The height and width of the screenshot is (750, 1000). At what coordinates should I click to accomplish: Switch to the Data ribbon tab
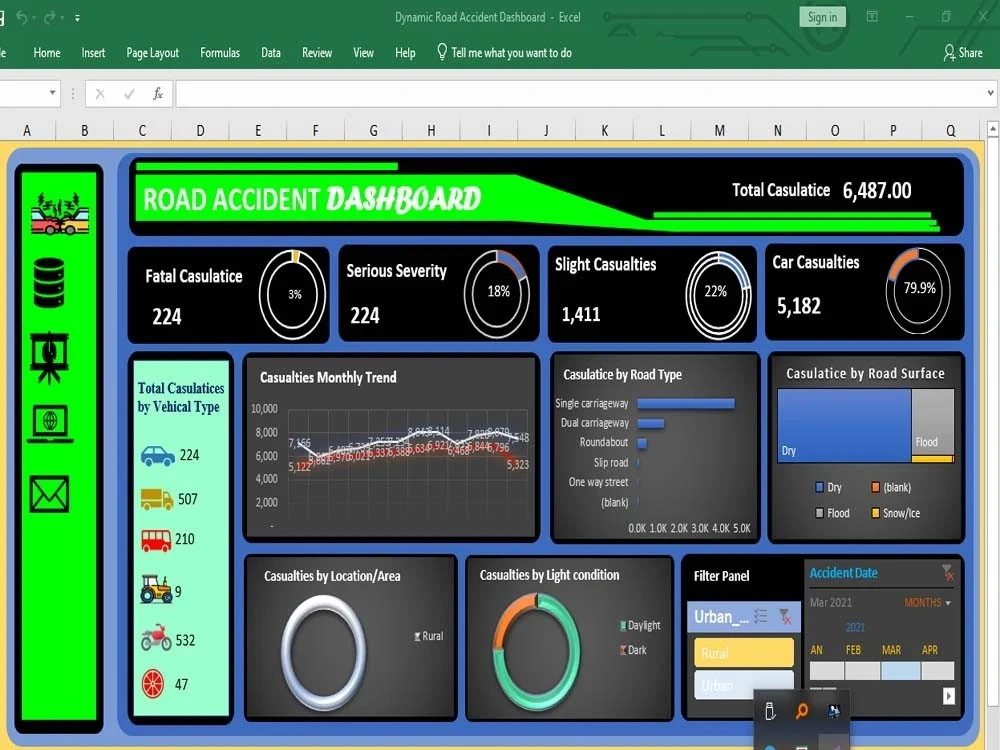coord(270,53)
